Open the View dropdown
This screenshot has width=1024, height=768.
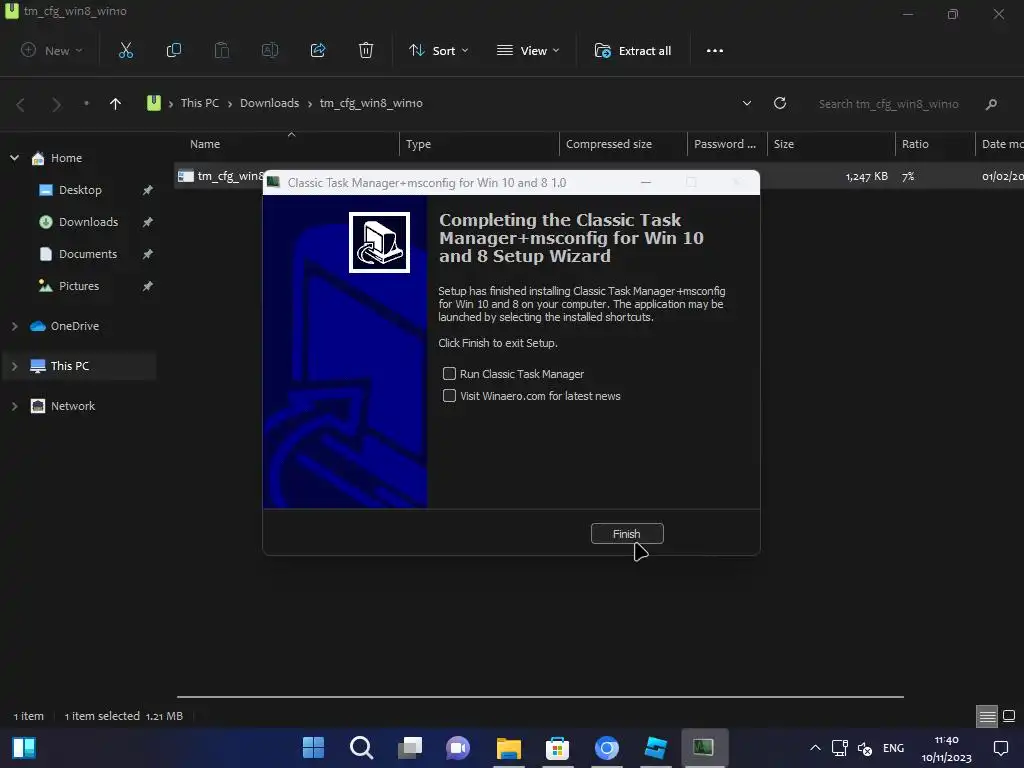(528, 50)
